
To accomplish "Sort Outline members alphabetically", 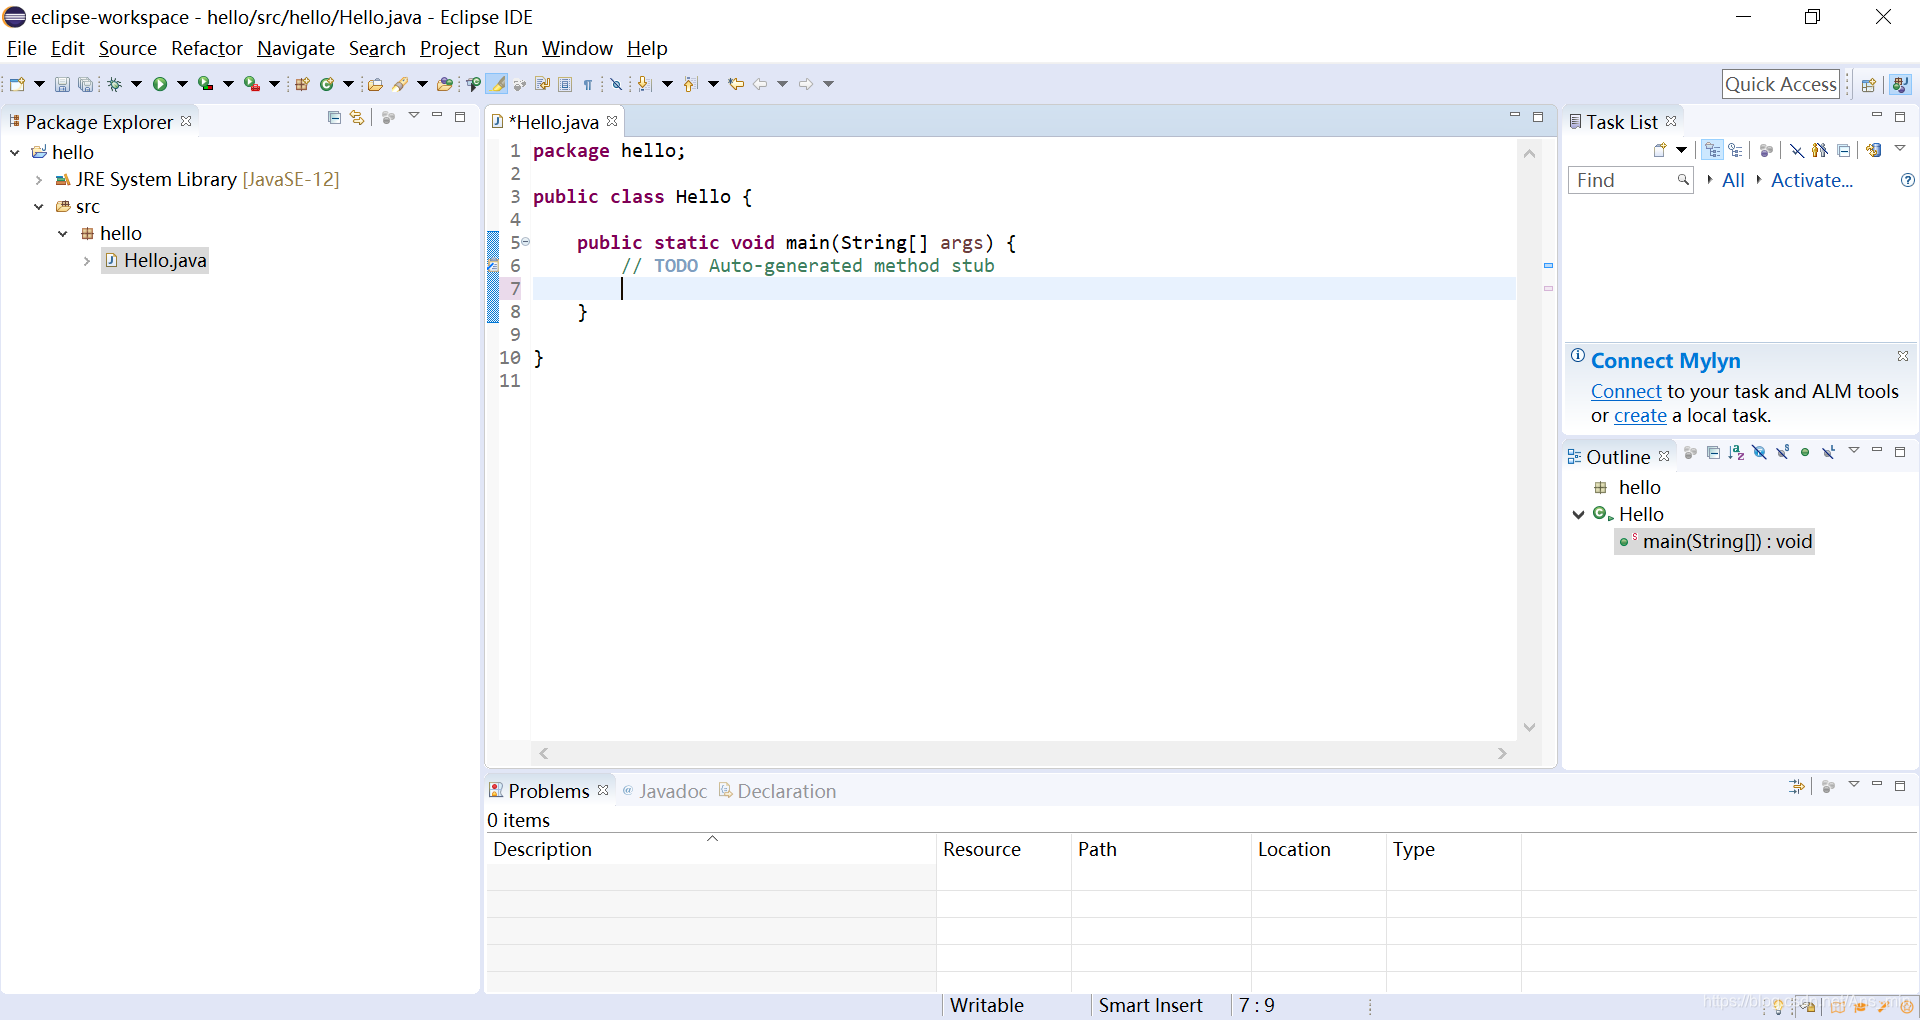I will pos(1737,453).
